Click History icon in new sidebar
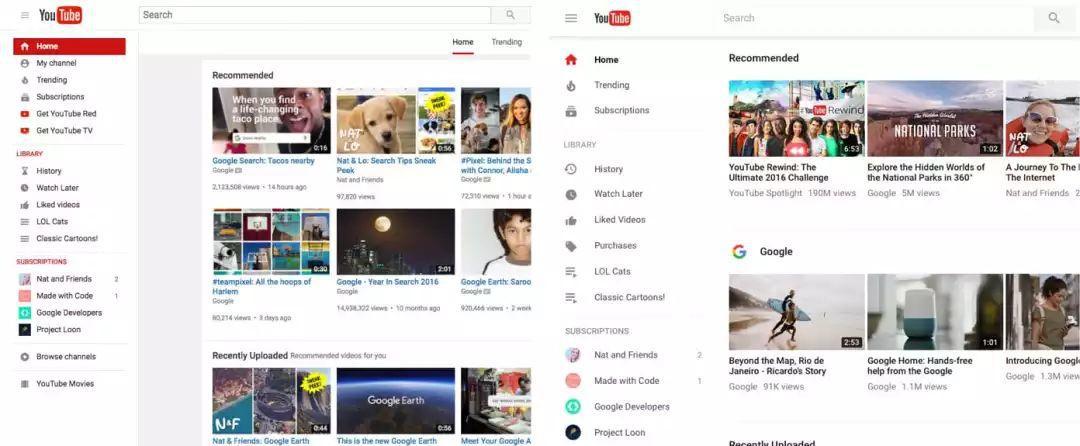The height and width of the screenshot is (446, 1080). point(571,169)
